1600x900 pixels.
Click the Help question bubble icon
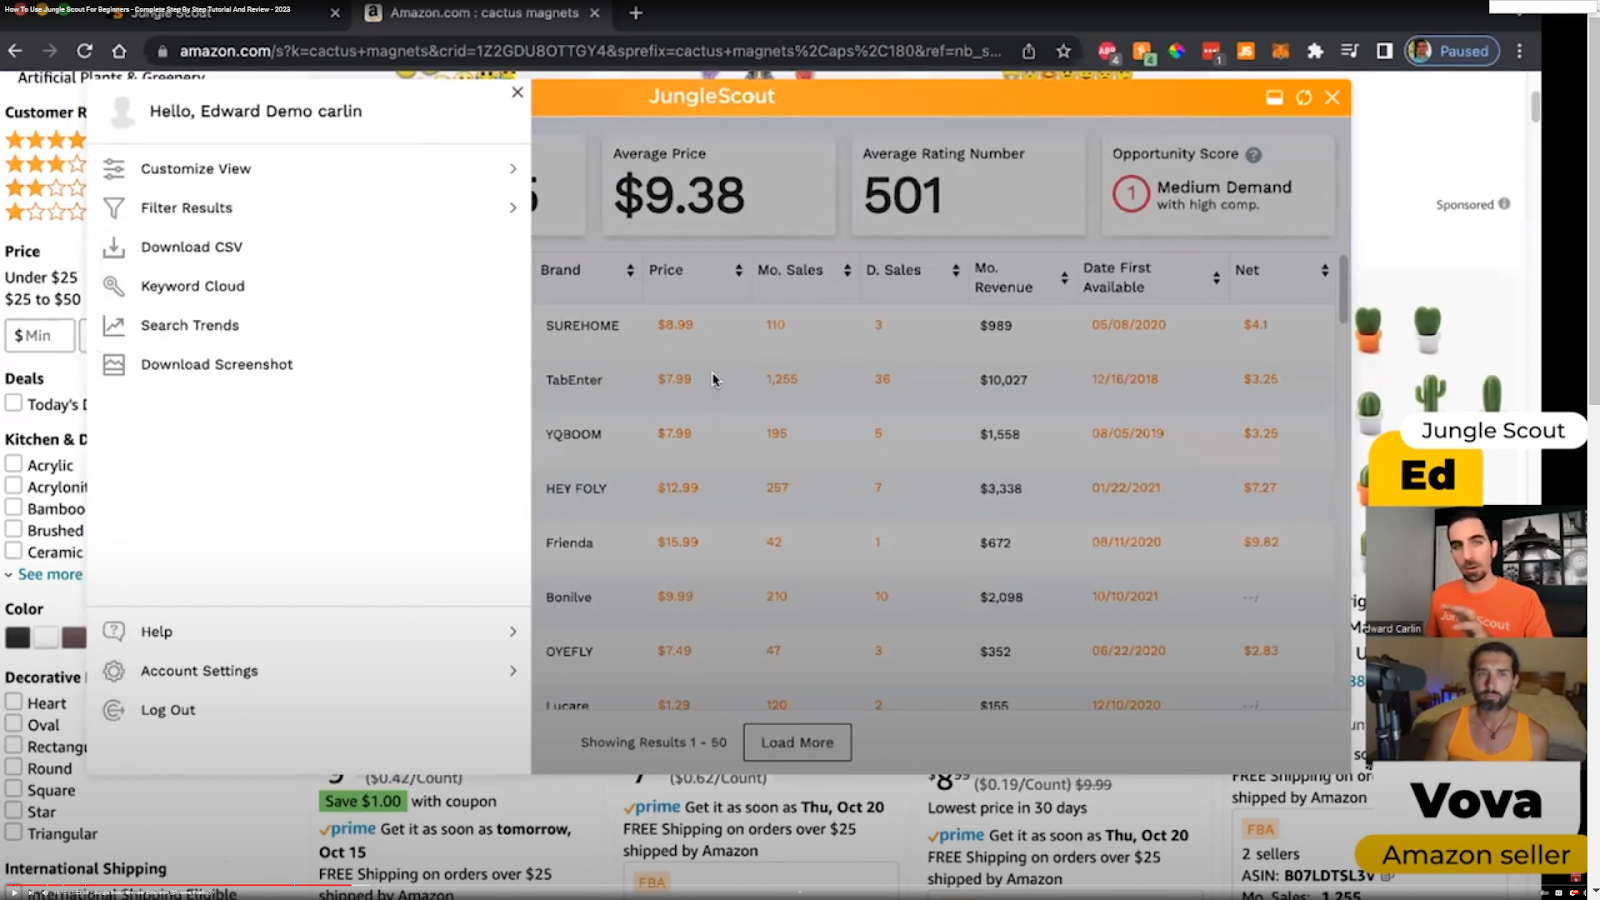(x=114, y=631)
